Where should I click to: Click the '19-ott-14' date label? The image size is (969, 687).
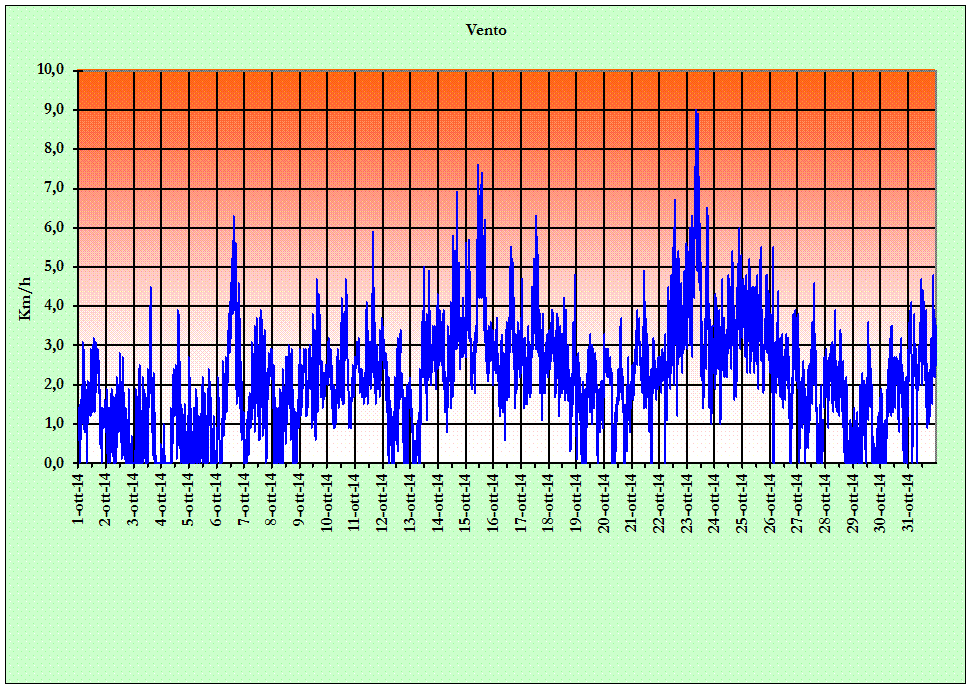pyautogui.click(x=577, y=502)
